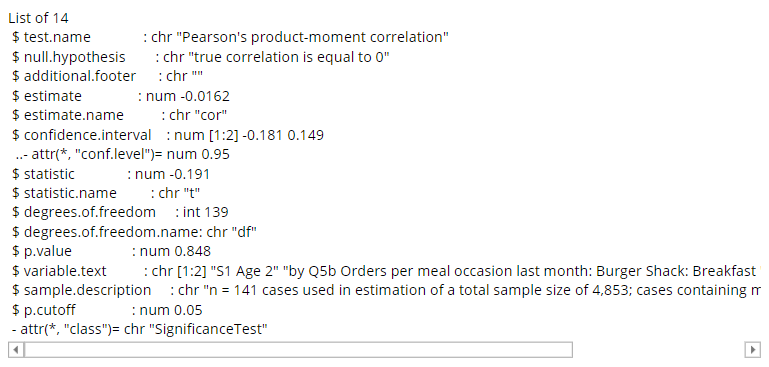
Task: Click the additional.footer empty string line
Action: (107, 77)
